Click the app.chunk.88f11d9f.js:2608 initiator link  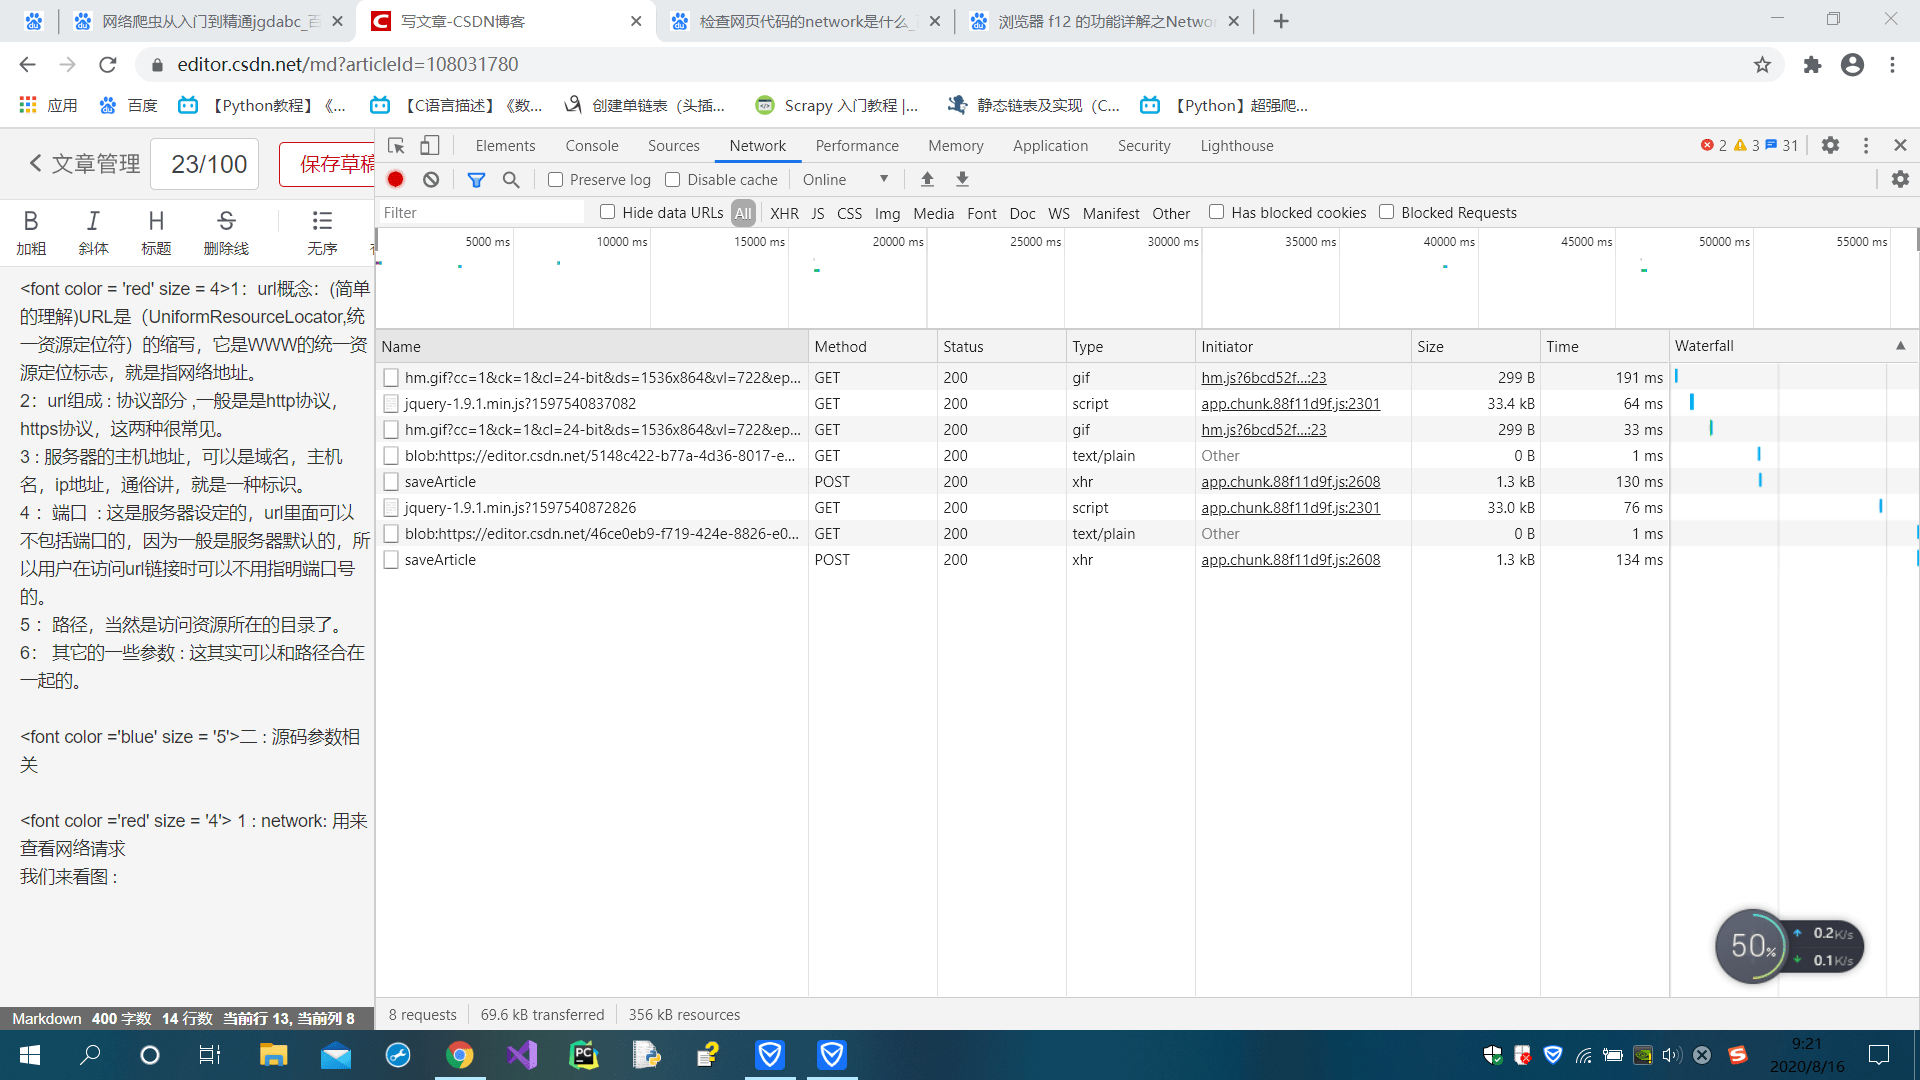[x=1290, y=481]
